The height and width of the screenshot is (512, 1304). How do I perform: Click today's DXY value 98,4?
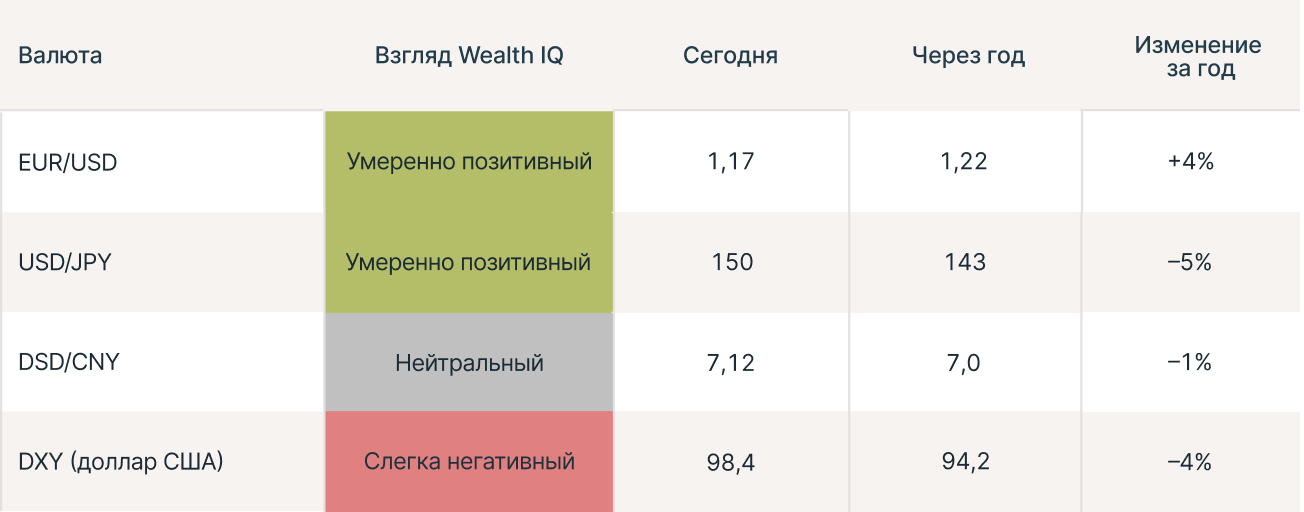point(730,461)
